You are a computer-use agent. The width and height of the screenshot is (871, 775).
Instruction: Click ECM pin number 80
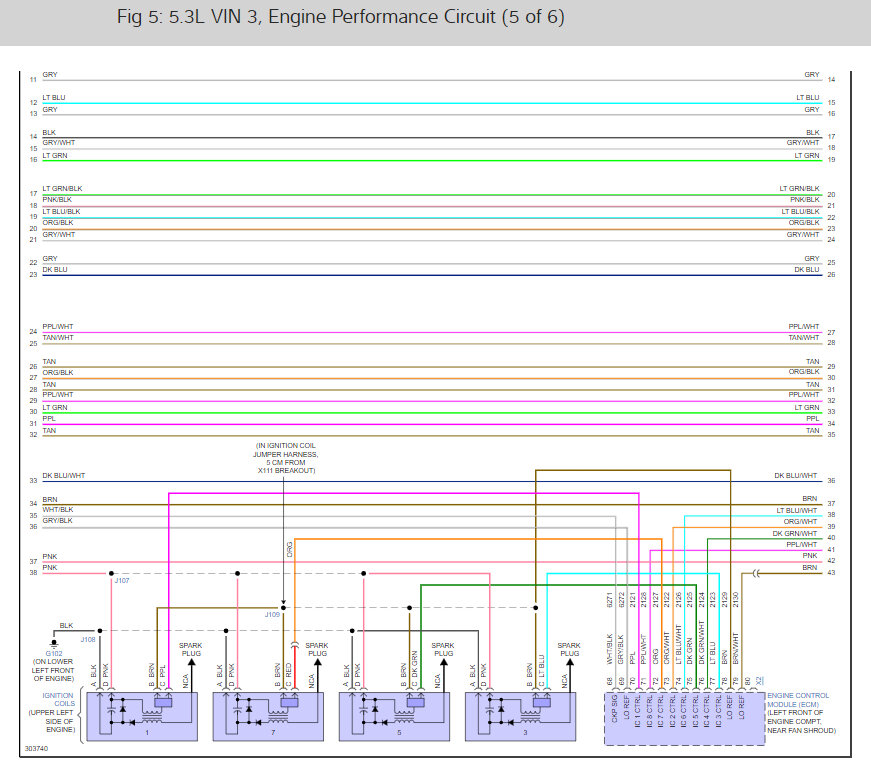[x=747, y=681]
